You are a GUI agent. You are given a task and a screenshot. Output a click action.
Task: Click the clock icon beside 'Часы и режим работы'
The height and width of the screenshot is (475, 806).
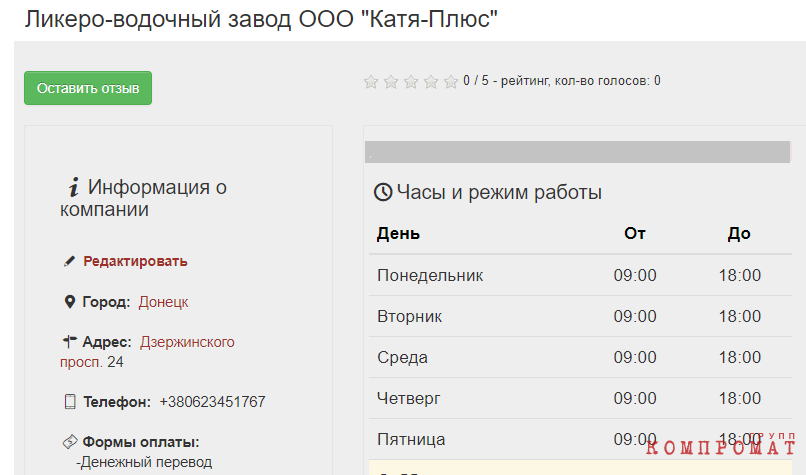point(383,192)
